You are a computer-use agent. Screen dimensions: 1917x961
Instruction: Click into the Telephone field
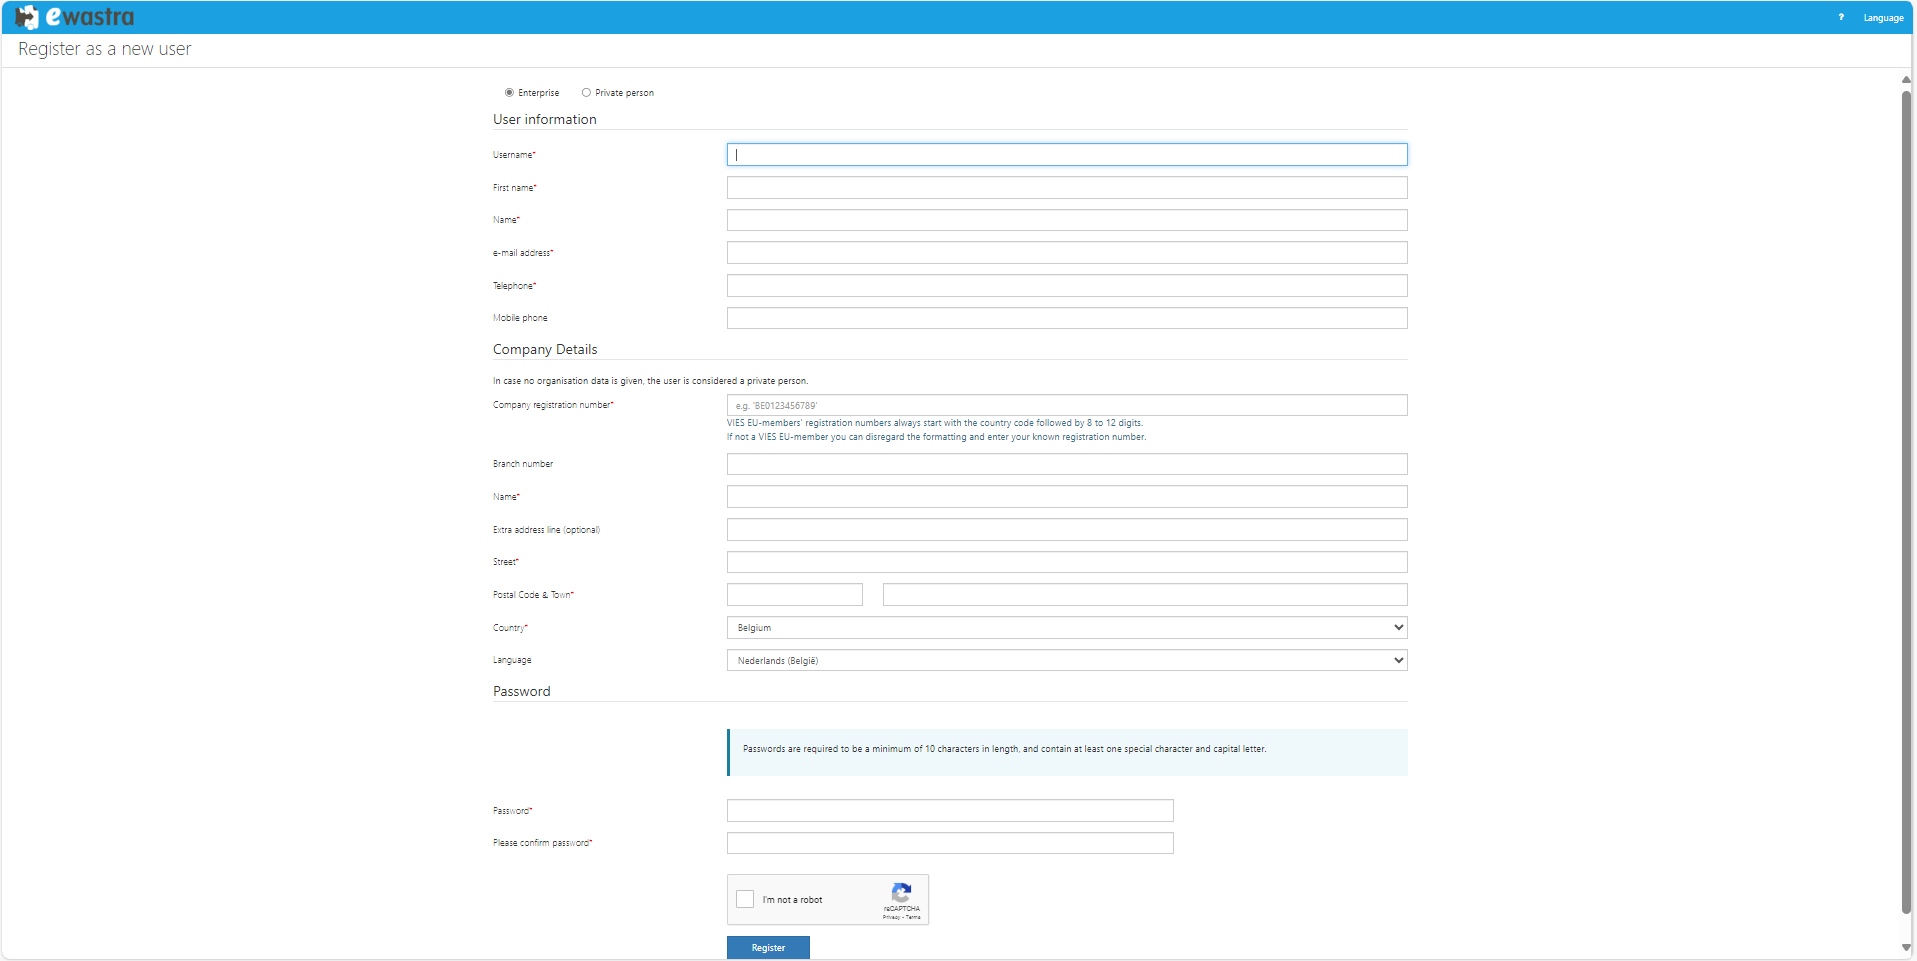(1066, 286)
